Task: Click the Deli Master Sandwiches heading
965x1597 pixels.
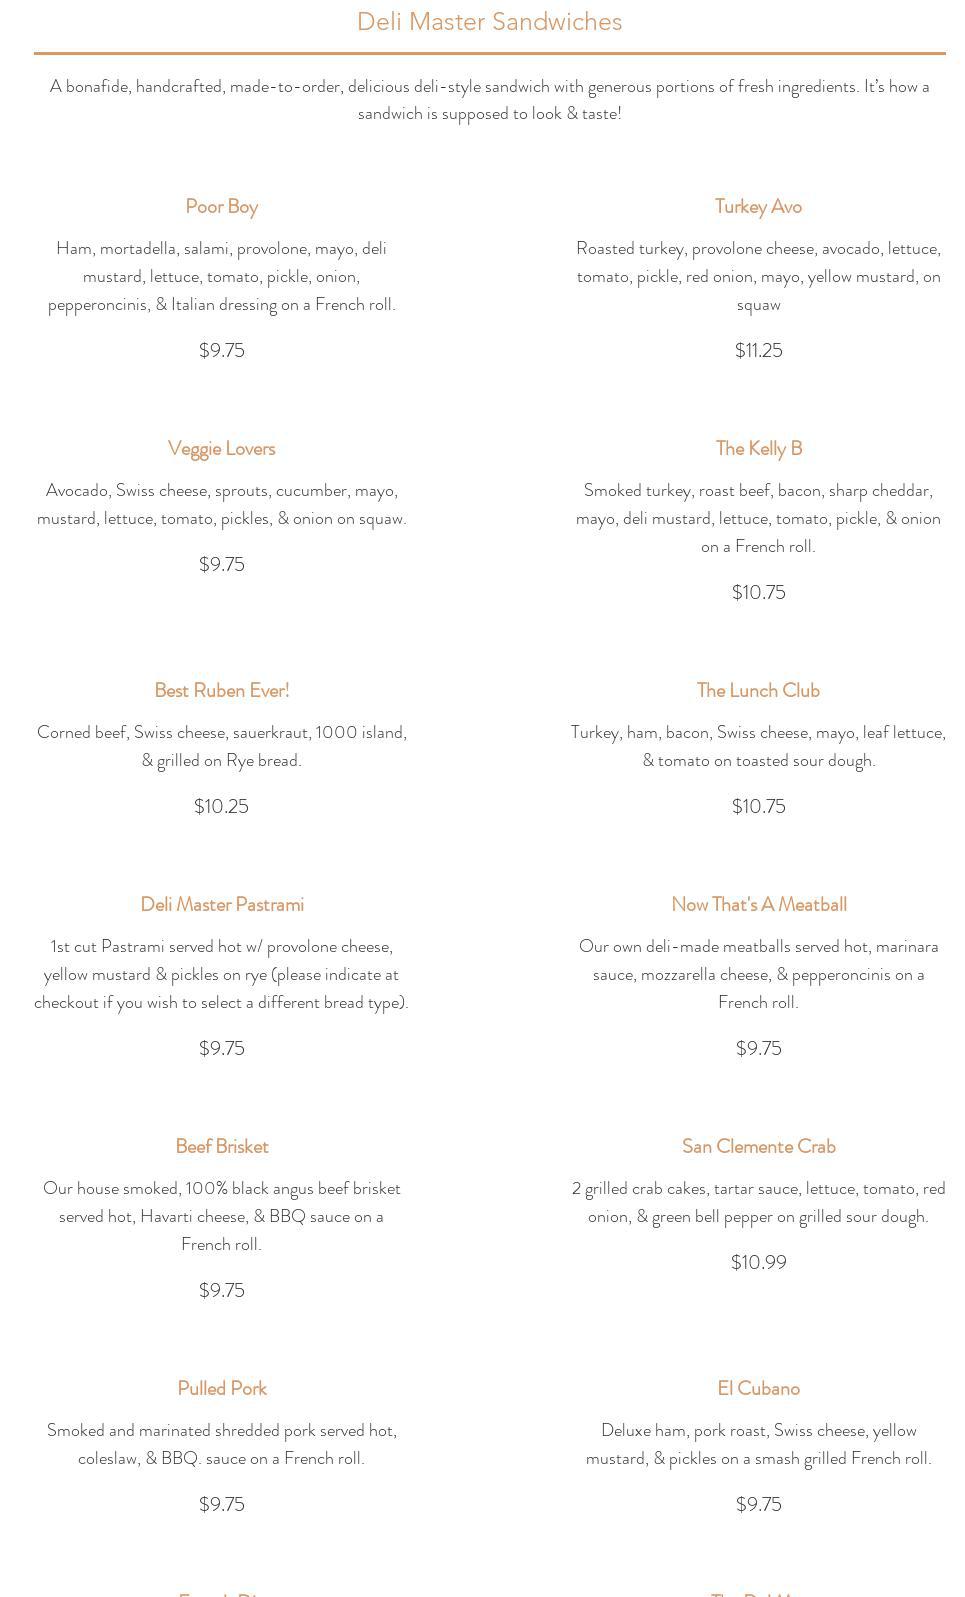Action: point(489,22)
